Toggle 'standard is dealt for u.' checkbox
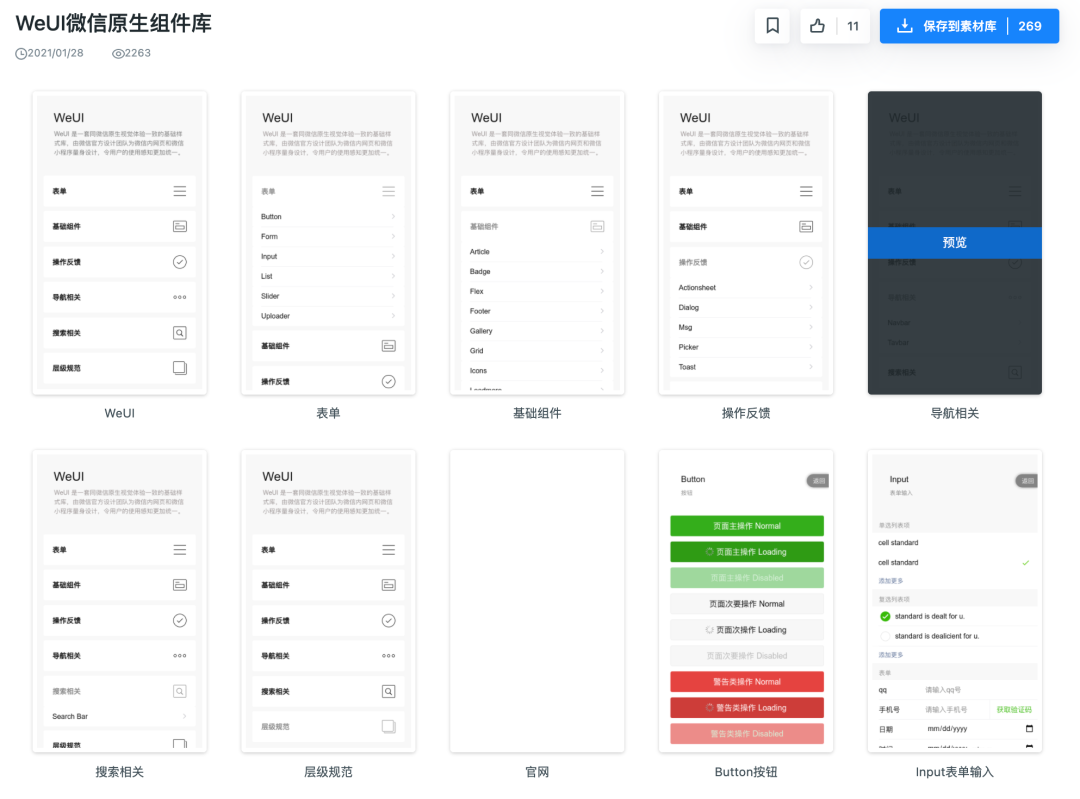1080x799 pixels. pos(885,616)
